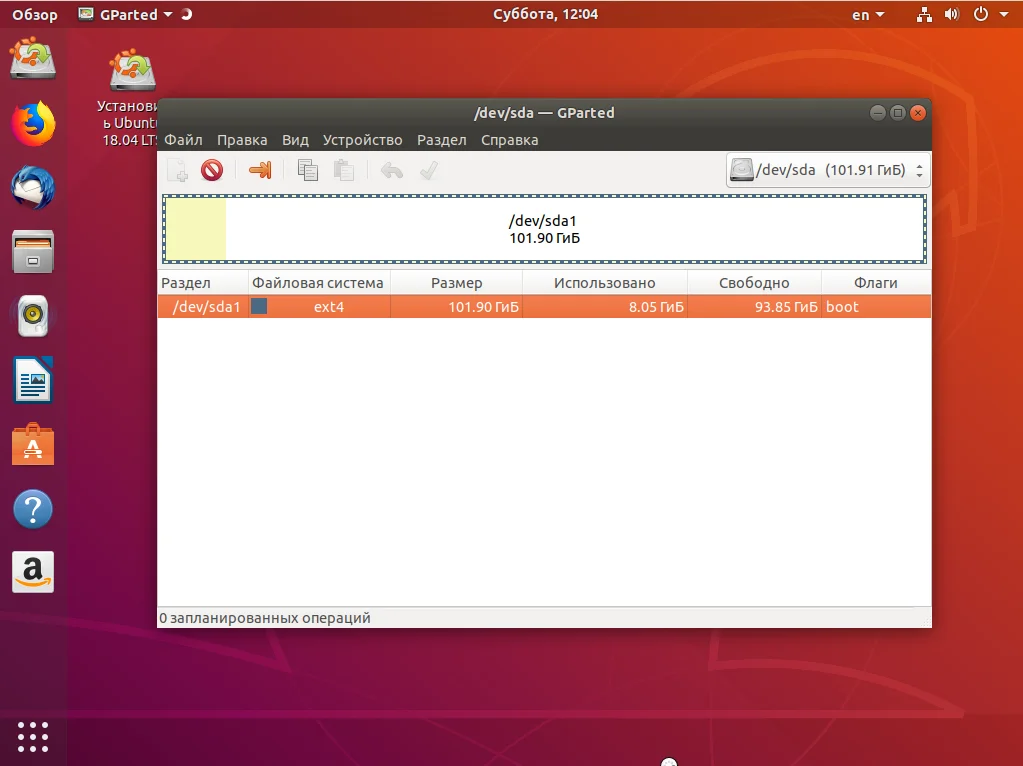This screenshot has width=1023, height=766.
Task: Click the apply all operations checkmark
Action: (x=429, y=171)
